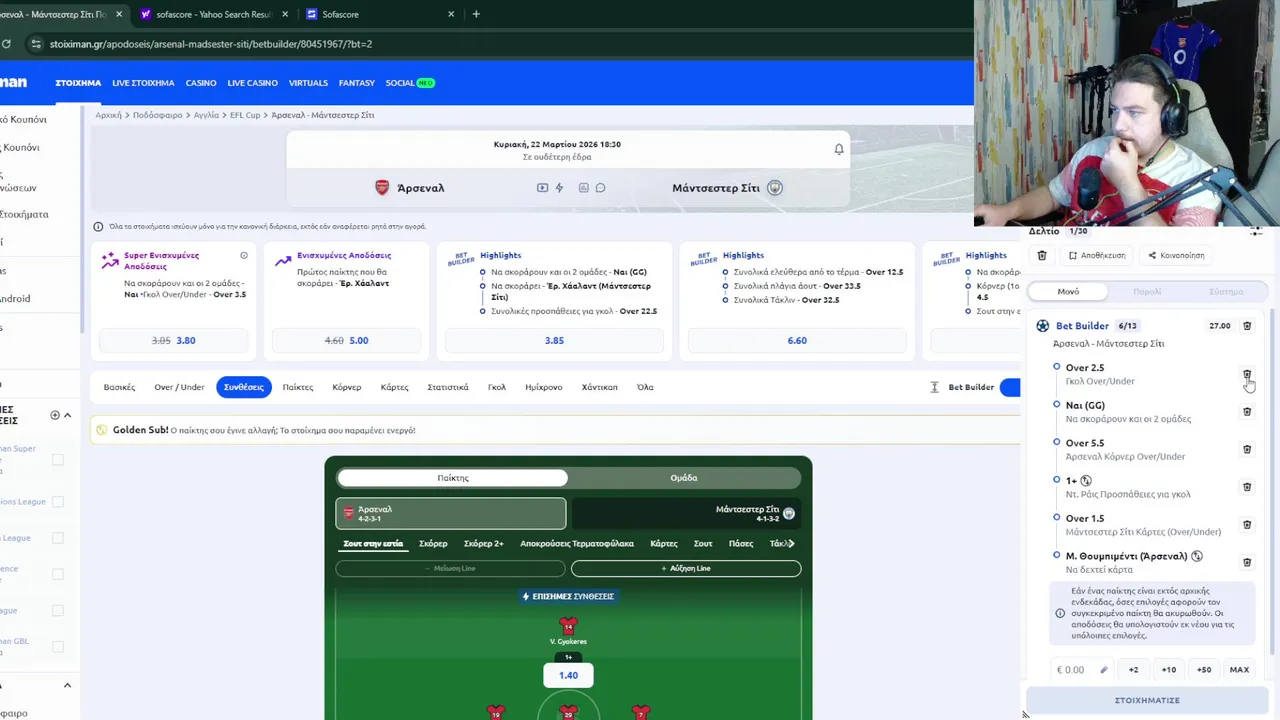Screen dimensions: 1280x720
Task: Click the lightning icon near Άρσεναλ
Action: (559, 188)
